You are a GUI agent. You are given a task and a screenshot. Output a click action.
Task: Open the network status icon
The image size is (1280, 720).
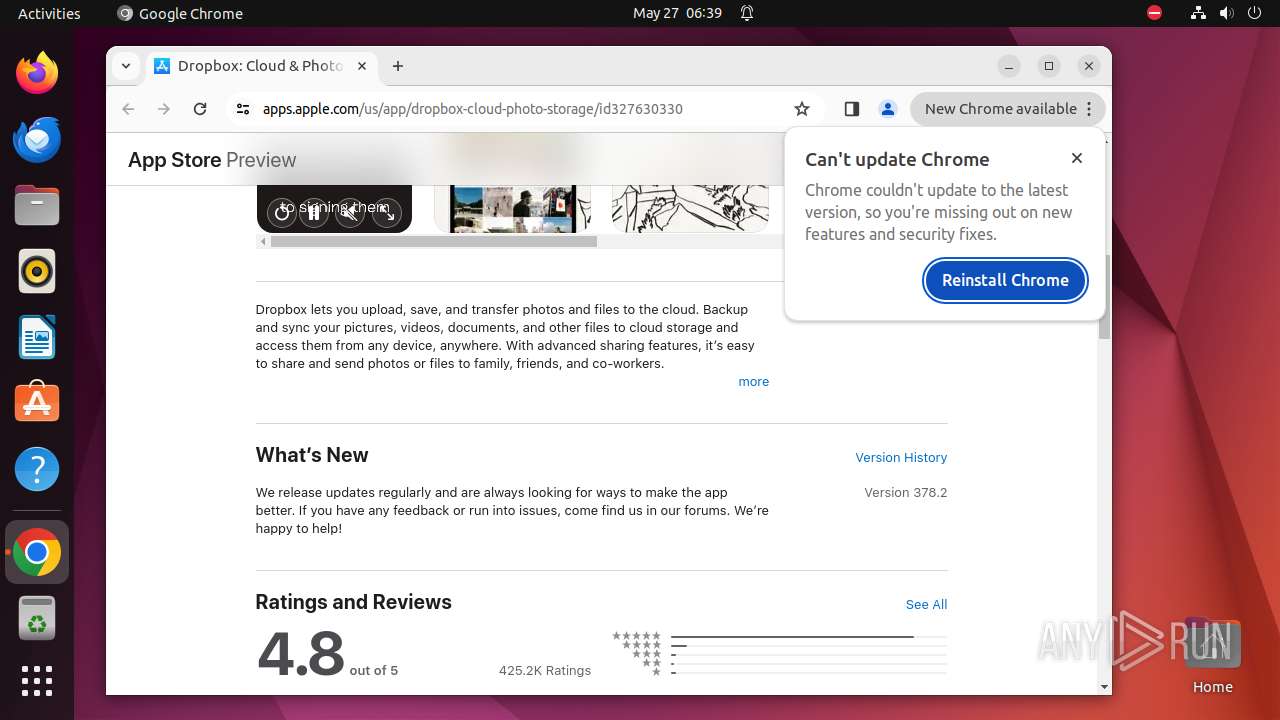pyautogui.click(x=1198, y=13)
